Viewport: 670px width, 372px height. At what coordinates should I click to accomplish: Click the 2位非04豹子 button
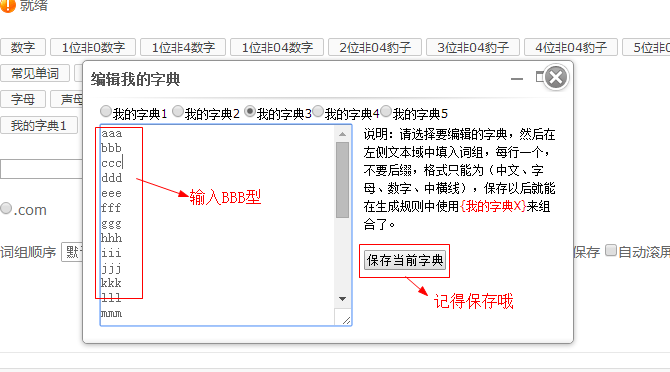375,47
